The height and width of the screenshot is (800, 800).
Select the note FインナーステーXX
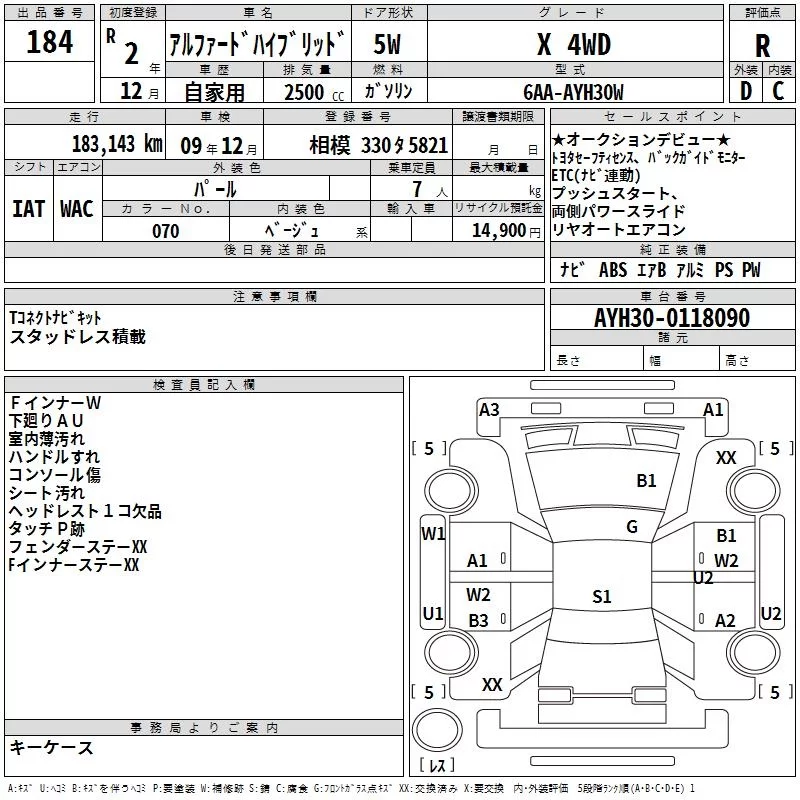click(x=74, y=565)
